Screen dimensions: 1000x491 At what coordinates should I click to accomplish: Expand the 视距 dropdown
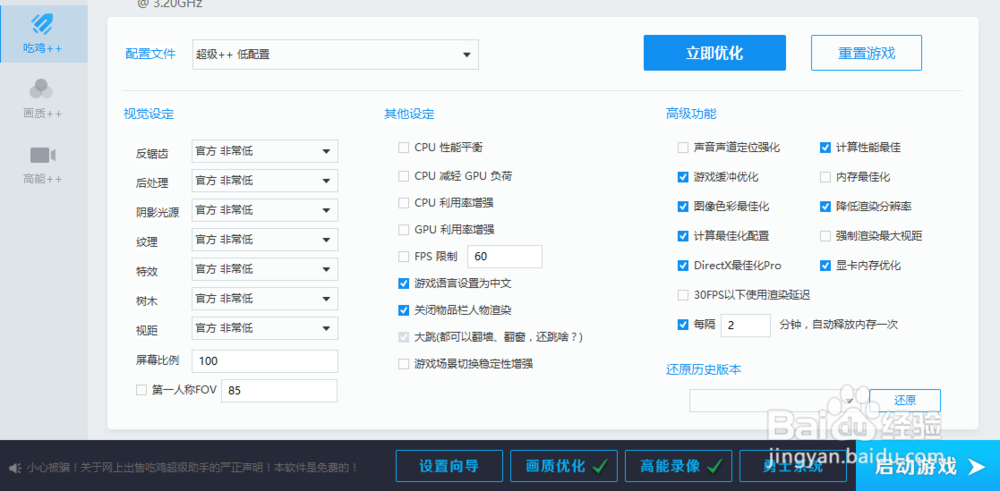tap(265, 329)
